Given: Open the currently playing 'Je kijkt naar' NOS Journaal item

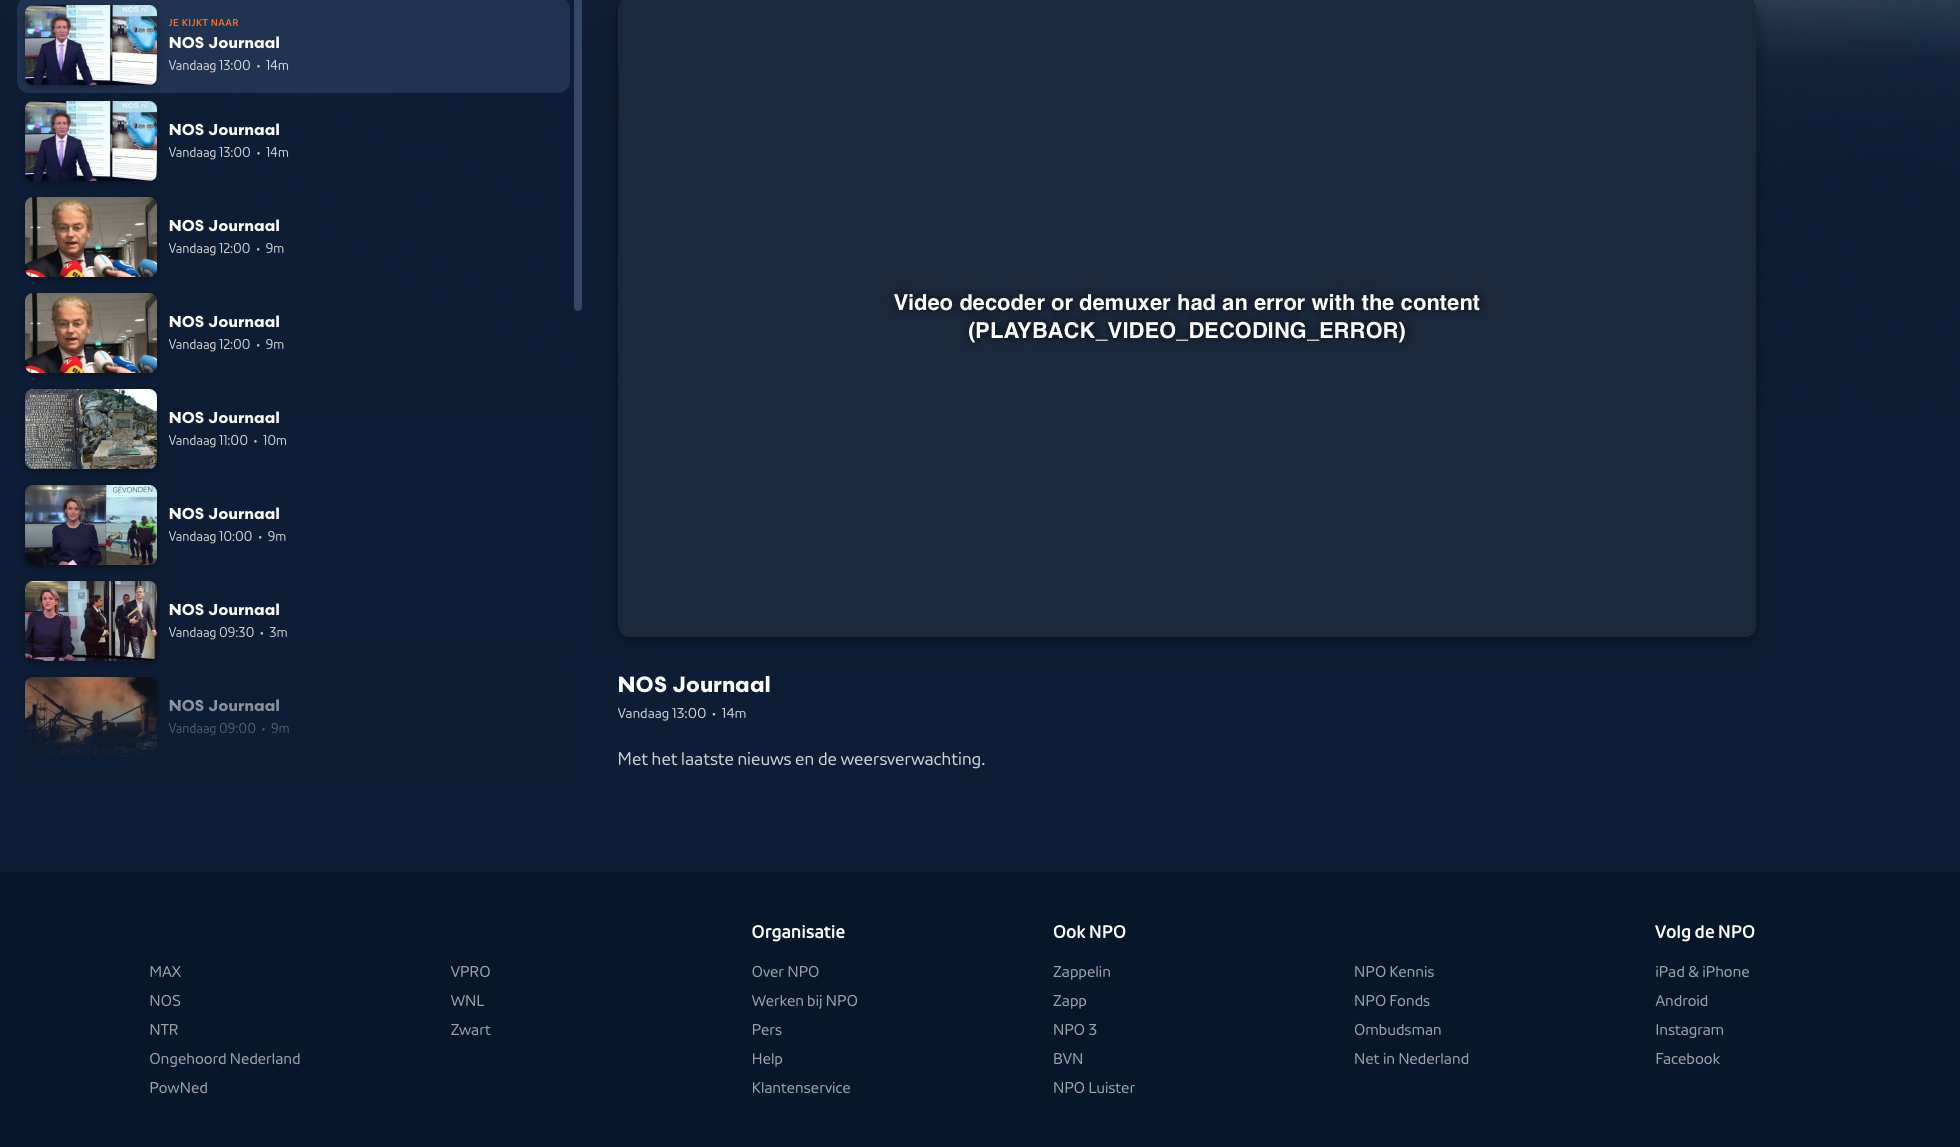Looking at the screenshot, I should click(293, 46).
